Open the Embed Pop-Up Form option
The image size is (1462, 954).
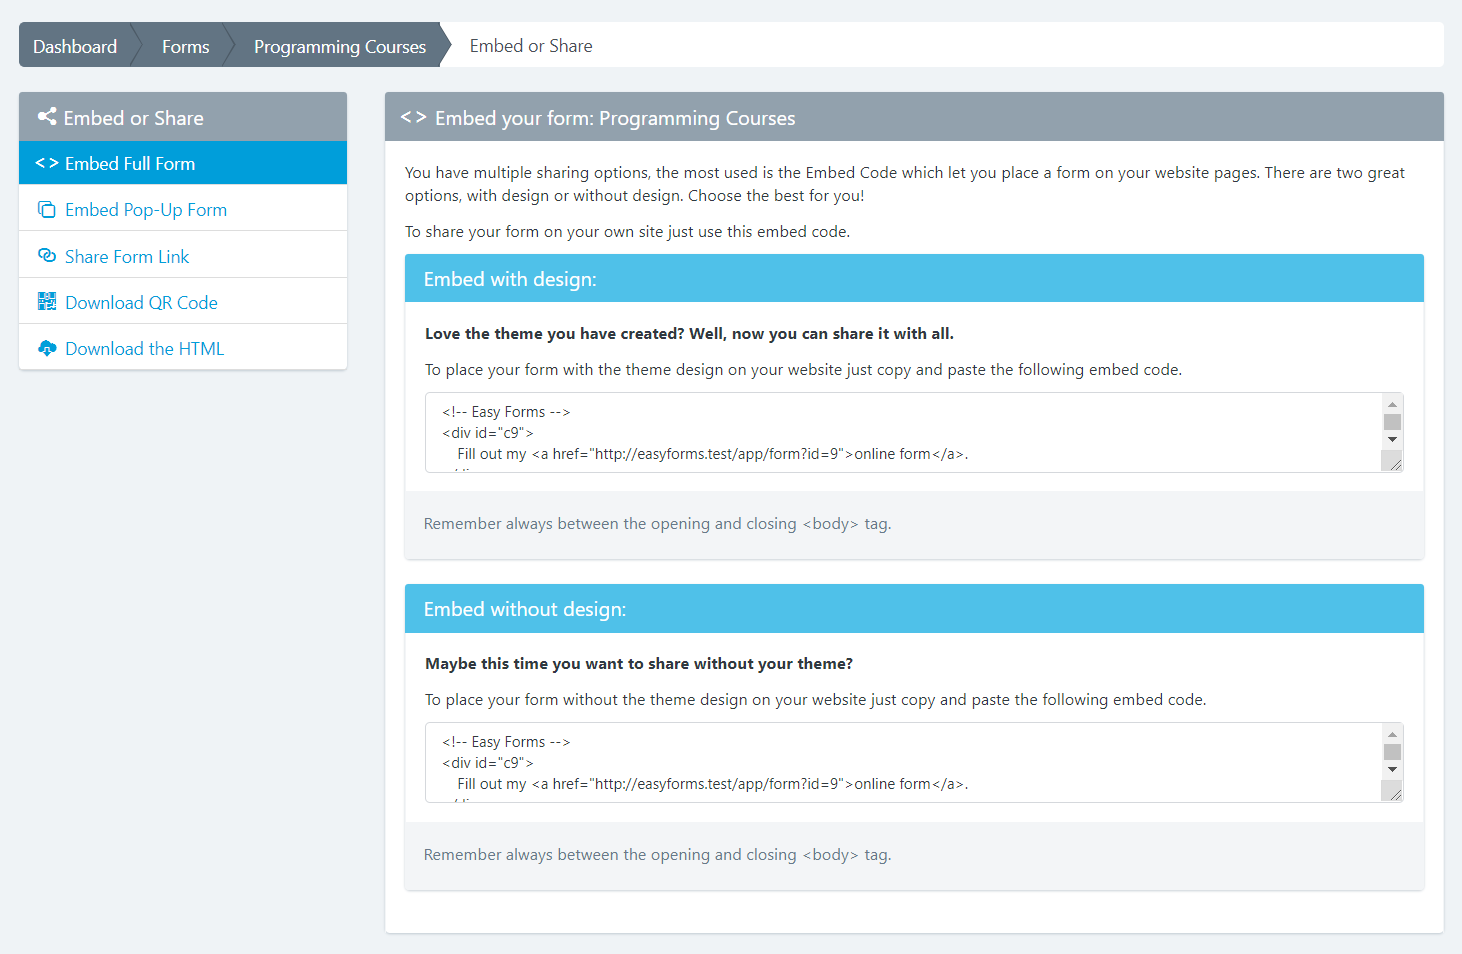point(146,210)
